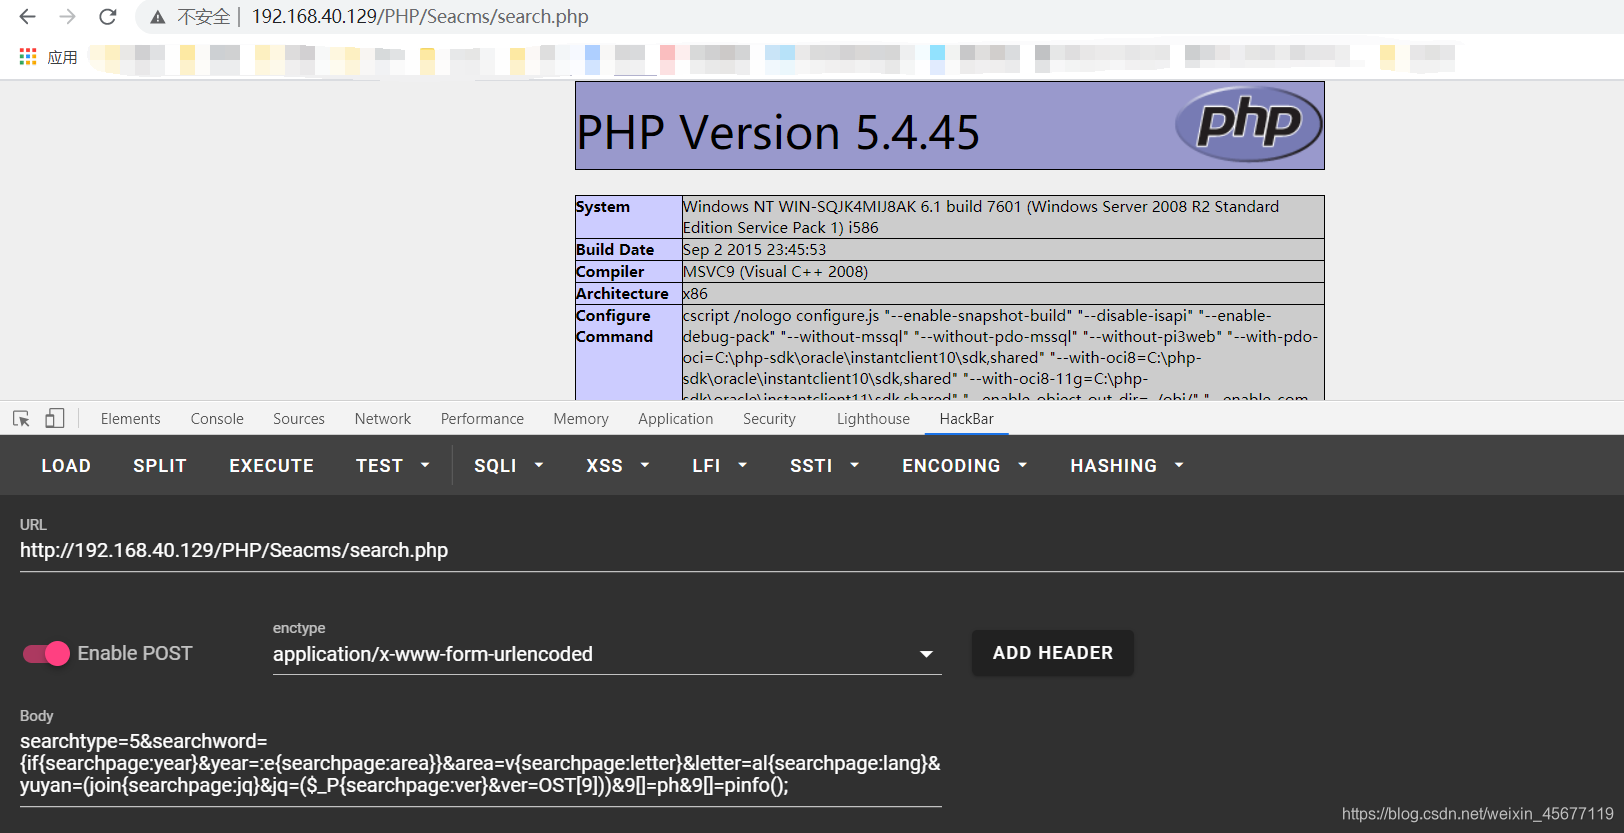Open the enctype dropdown

coord(607,654)
